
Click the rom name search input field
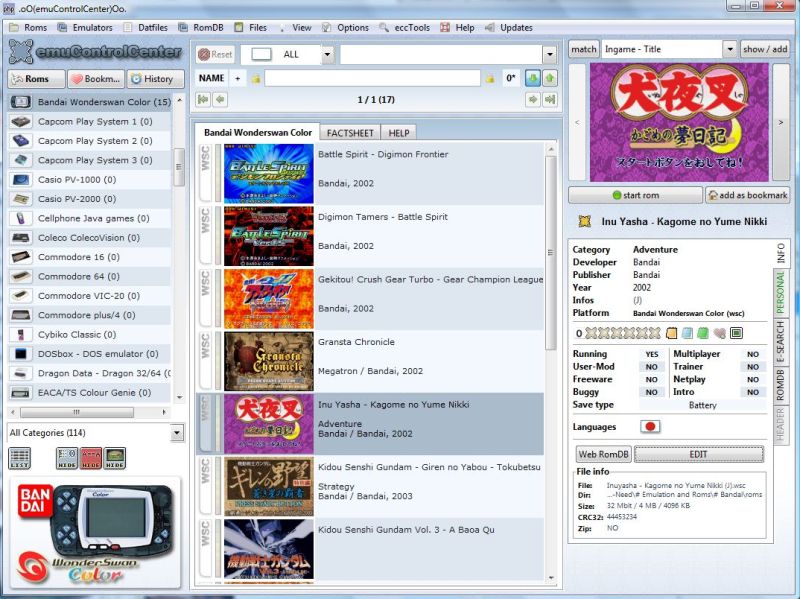(372, 78)
